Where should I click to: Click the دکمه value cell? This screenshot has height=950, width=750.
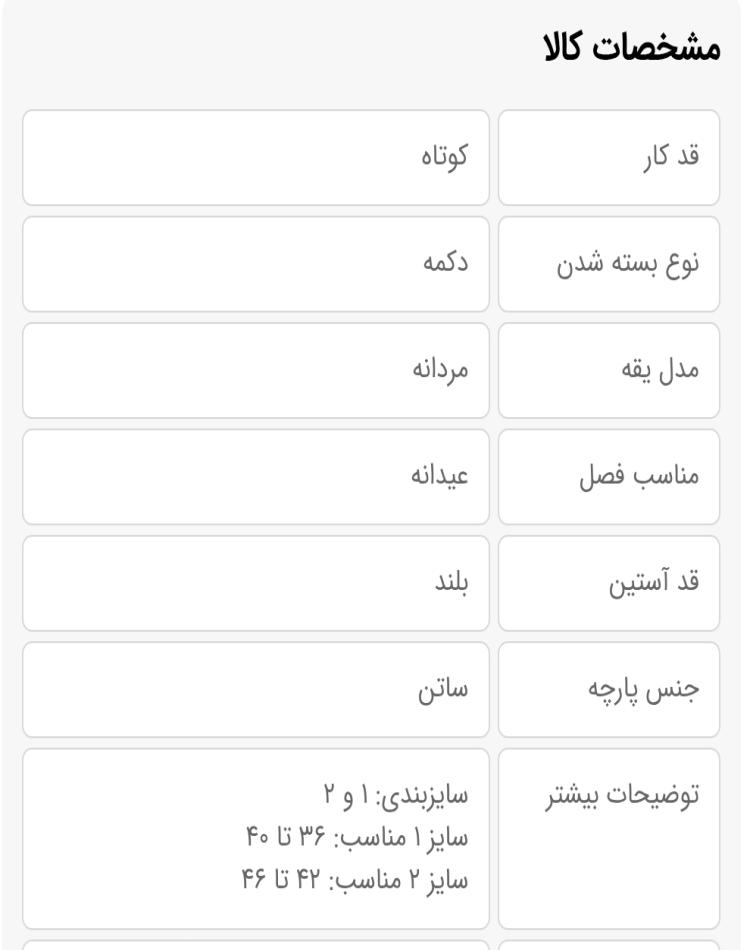tap(256, 264)
